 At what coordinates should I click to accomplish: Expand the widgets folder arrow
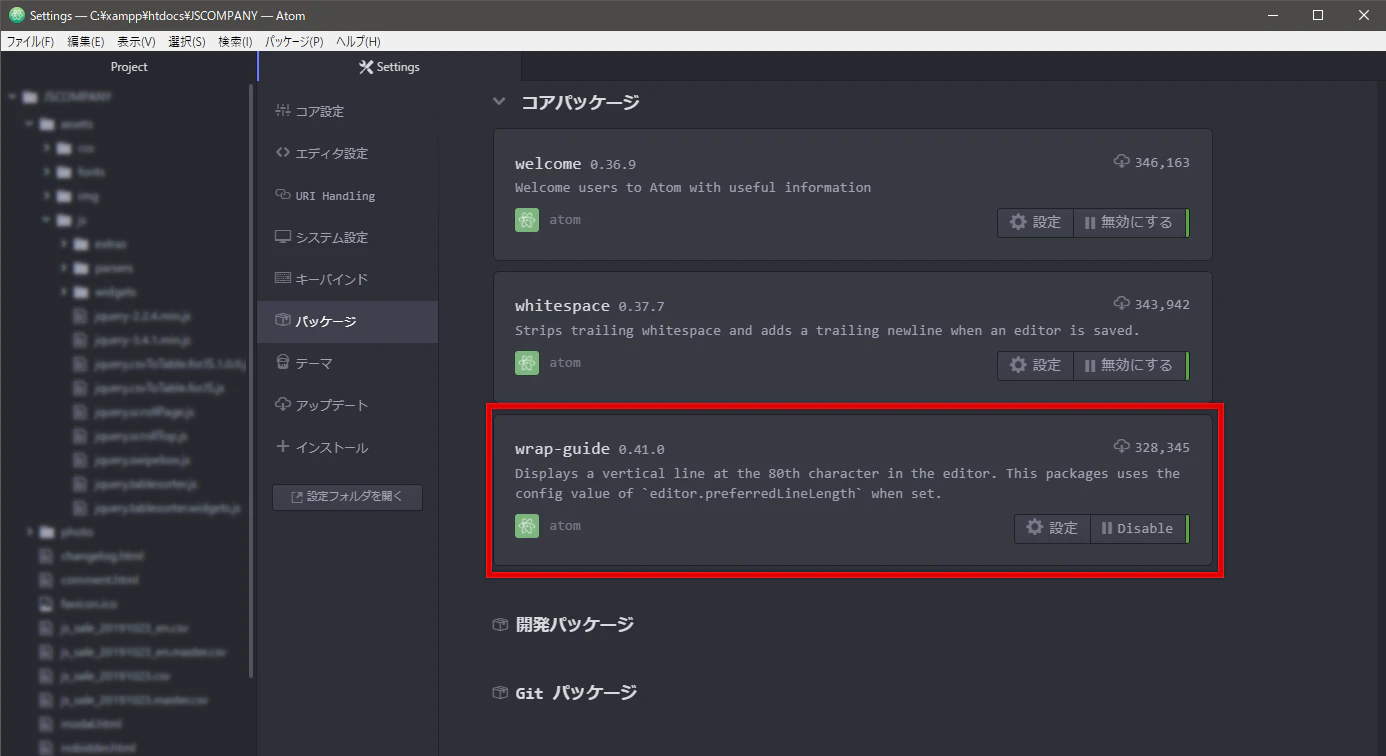(x=63, y=292)
